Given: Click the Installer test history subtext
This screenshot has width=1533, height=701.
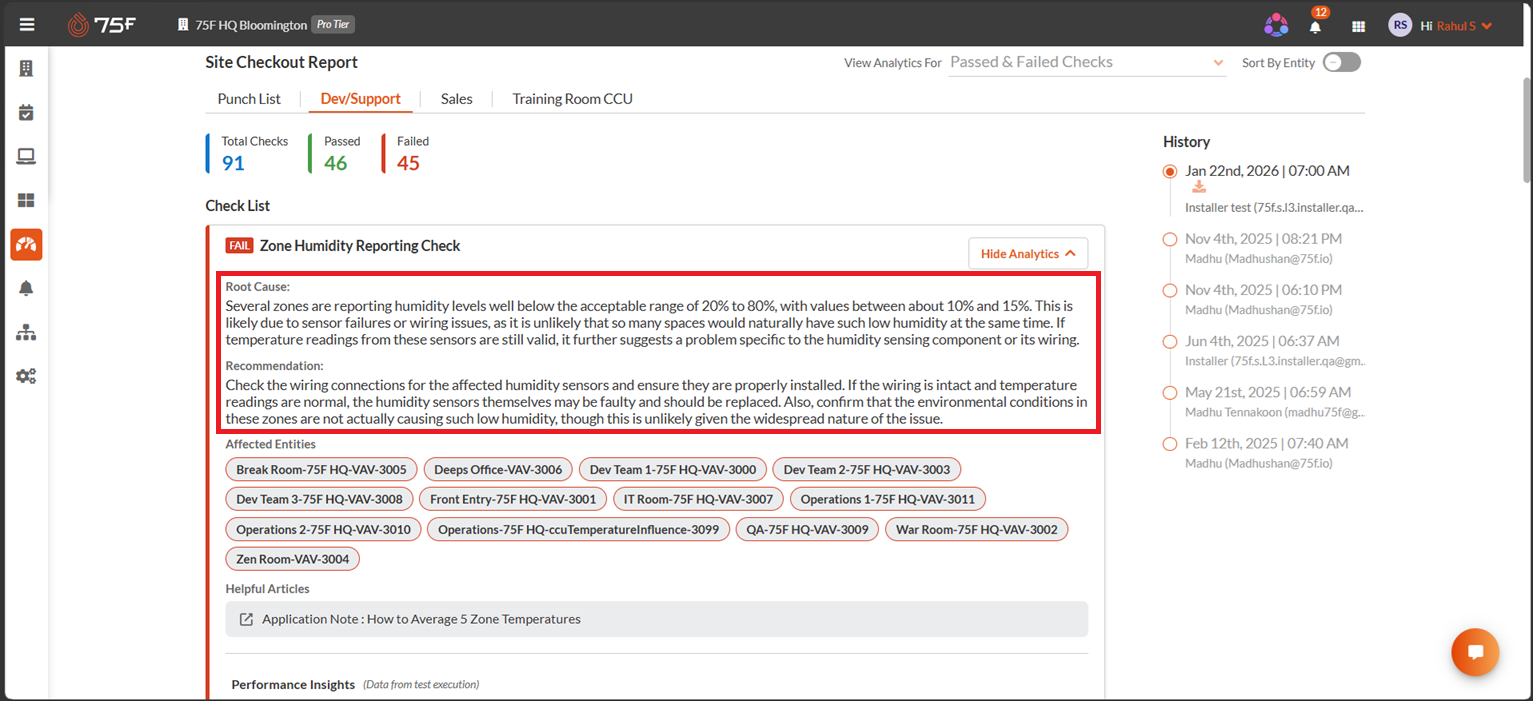Looking at the screenshot, I should click(1274, 207).
